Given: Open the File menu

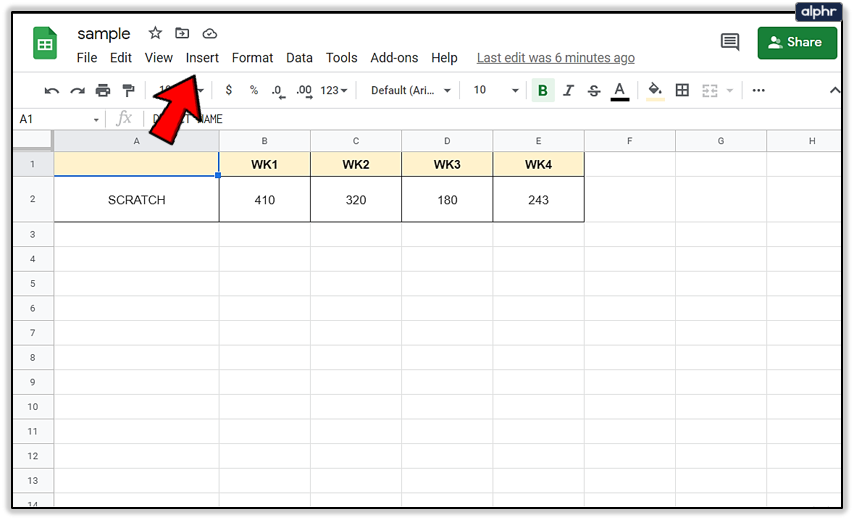Looking at the screenshot, I should pyautogui.click(x=87, y=58).
